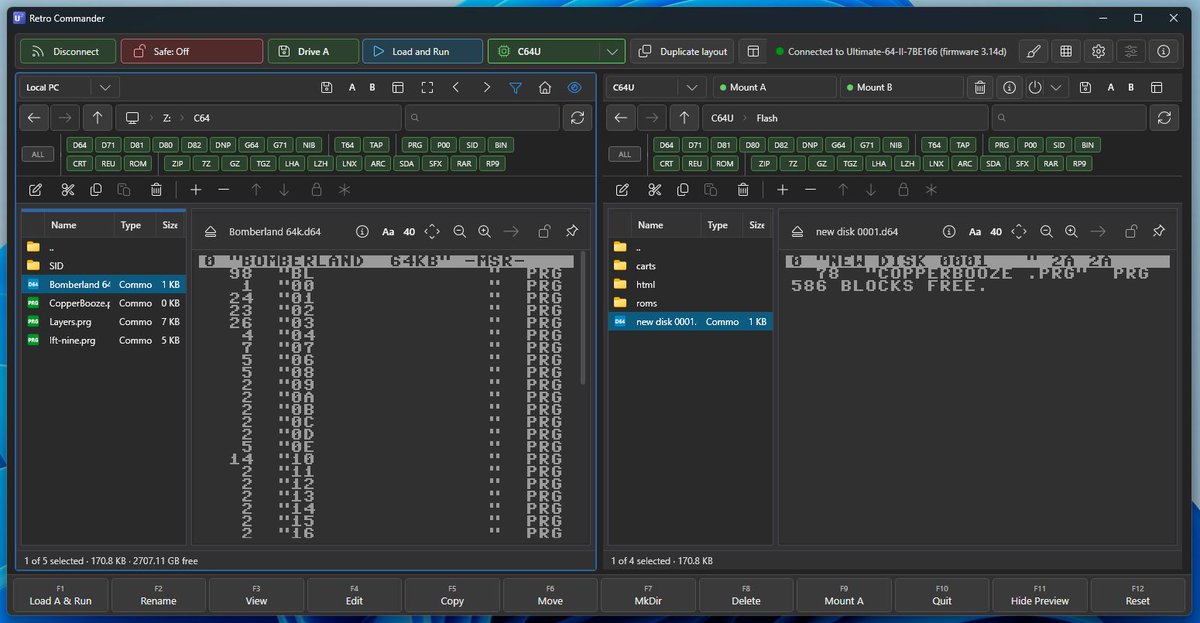Click the paintbrush theme icon in the top toolbar
Screen dimensions: 1200x623
pos(1033,51)
